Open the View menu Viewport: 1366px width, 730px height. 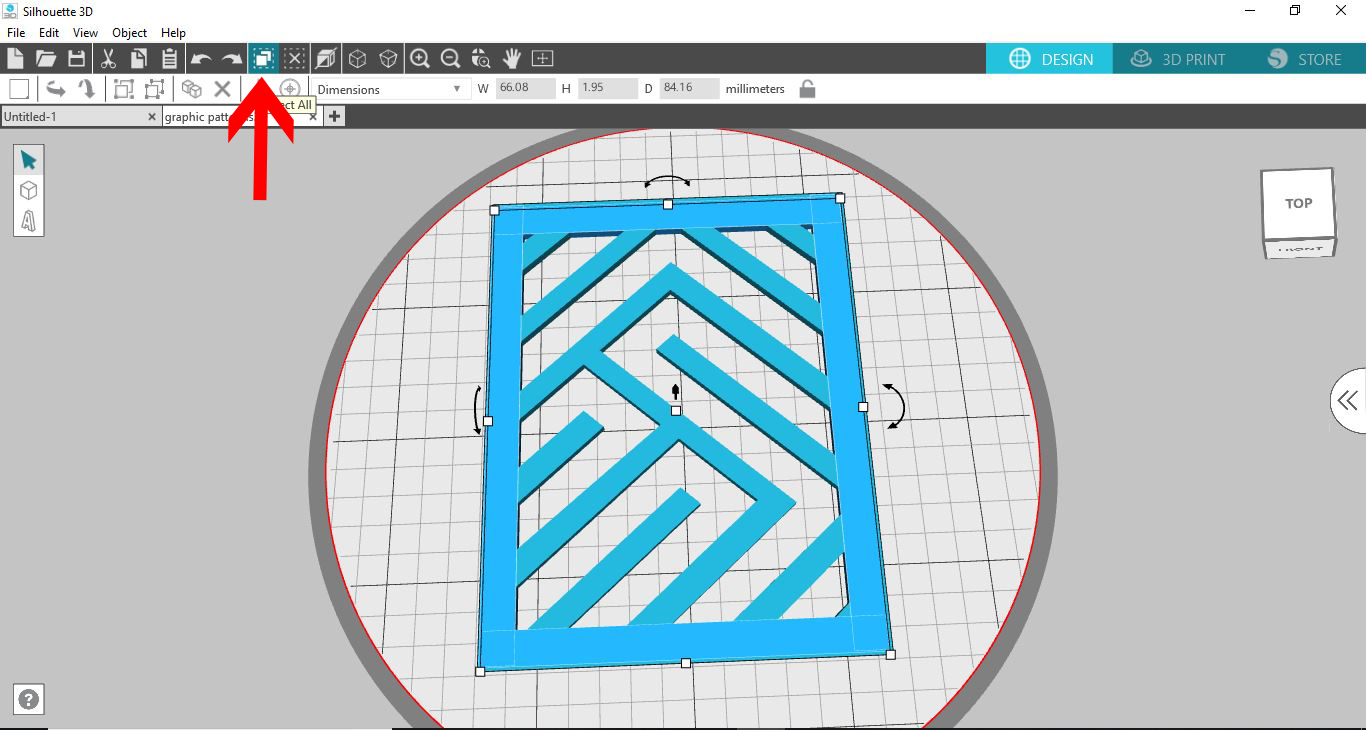coord(85,33)
